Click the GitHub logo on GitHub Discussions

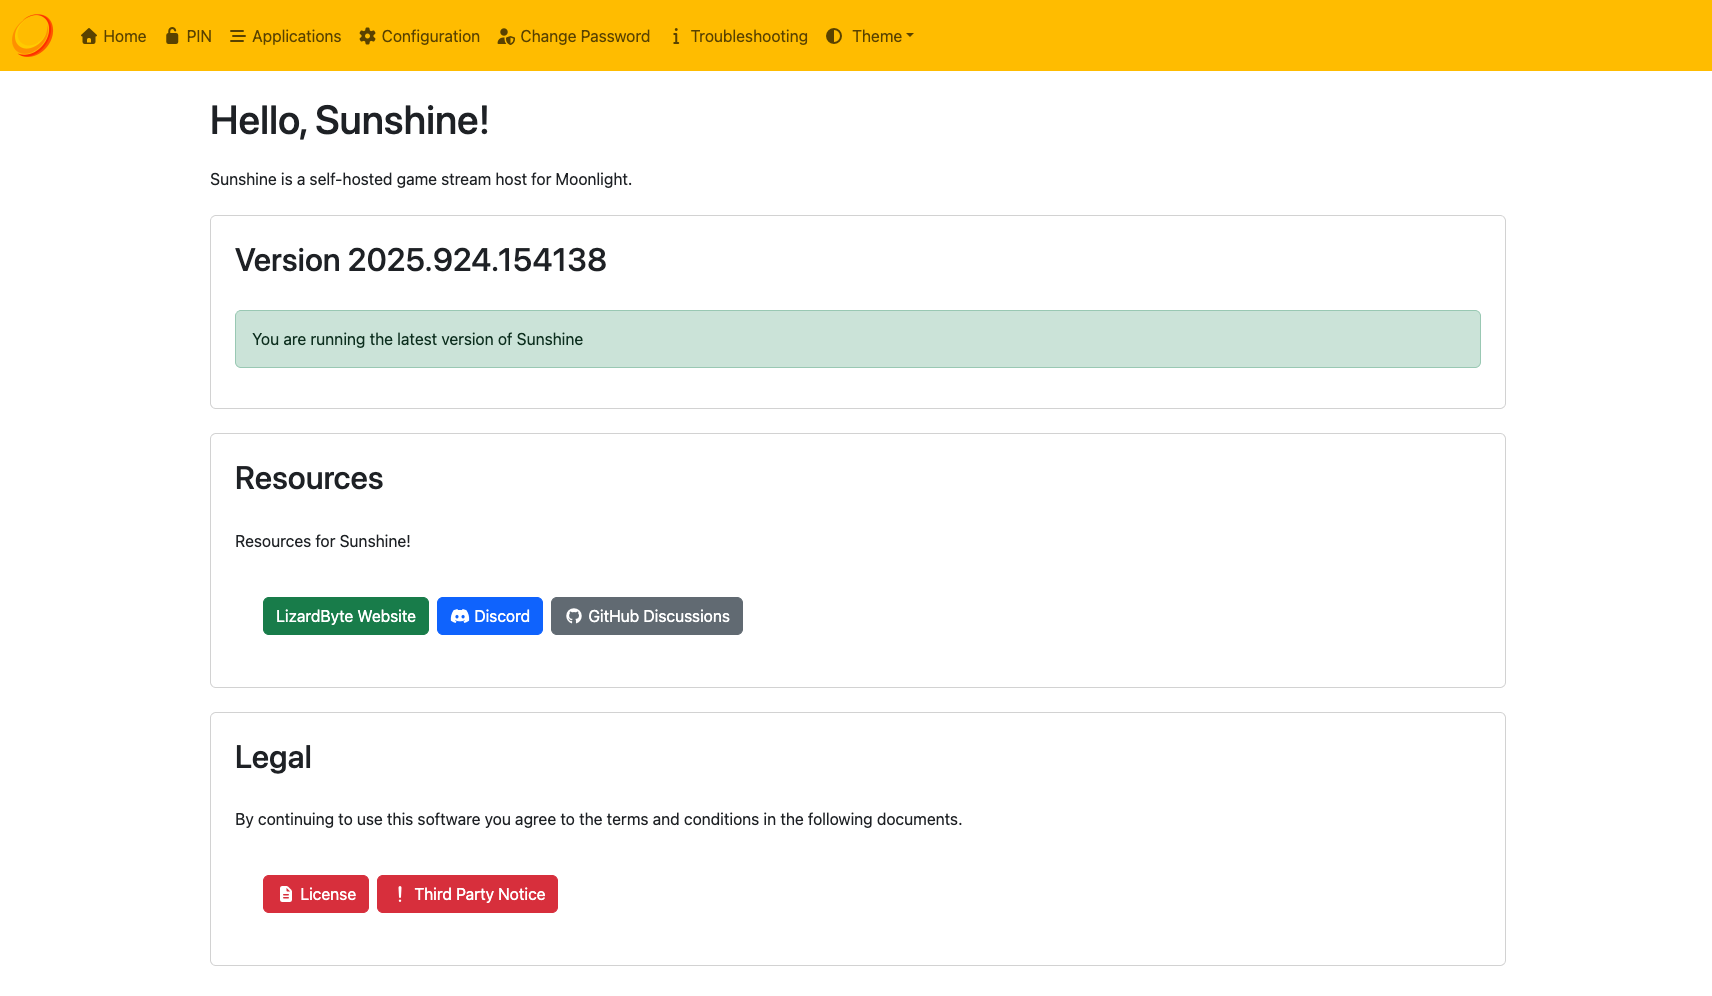coord(575,616)
